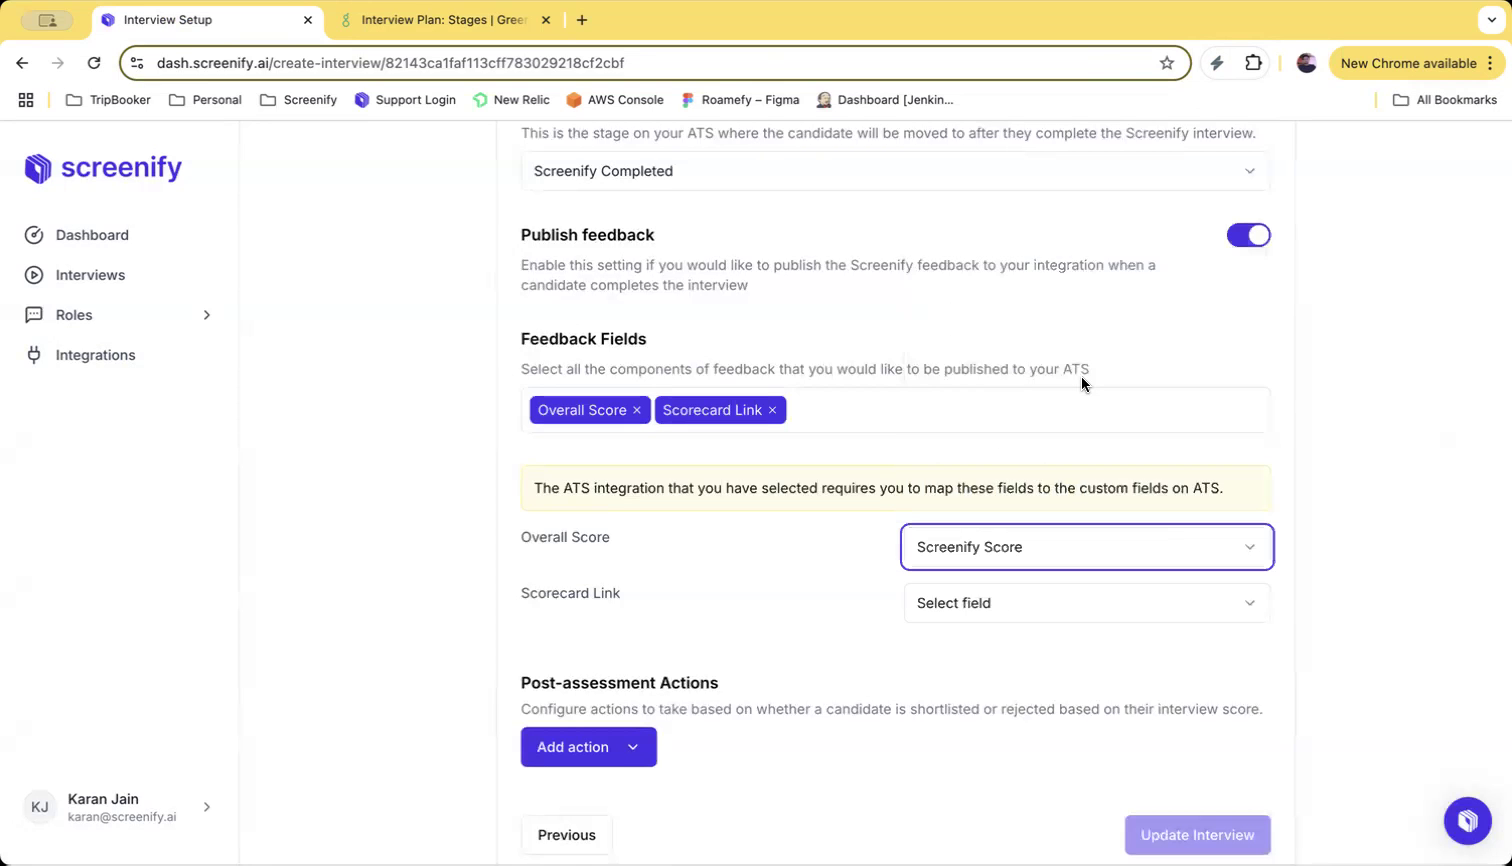The image size is (1512, 866).
Task: Close the Interview Setup tab
Action: (x=308, y=20)
